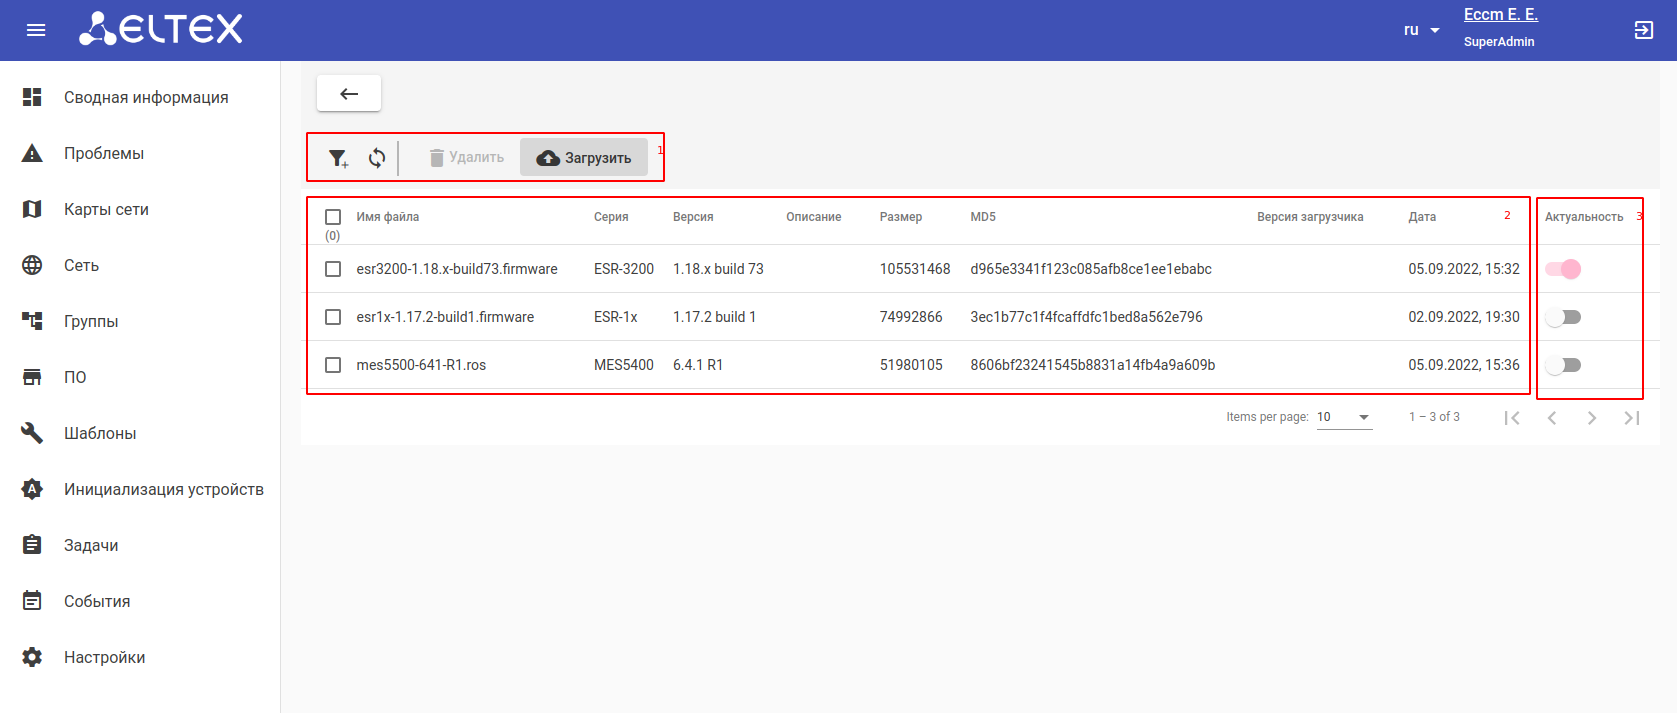Screen dimensions: 1677x713
Task: Open the hamburger navigation menu
Action: coord(36,30)
